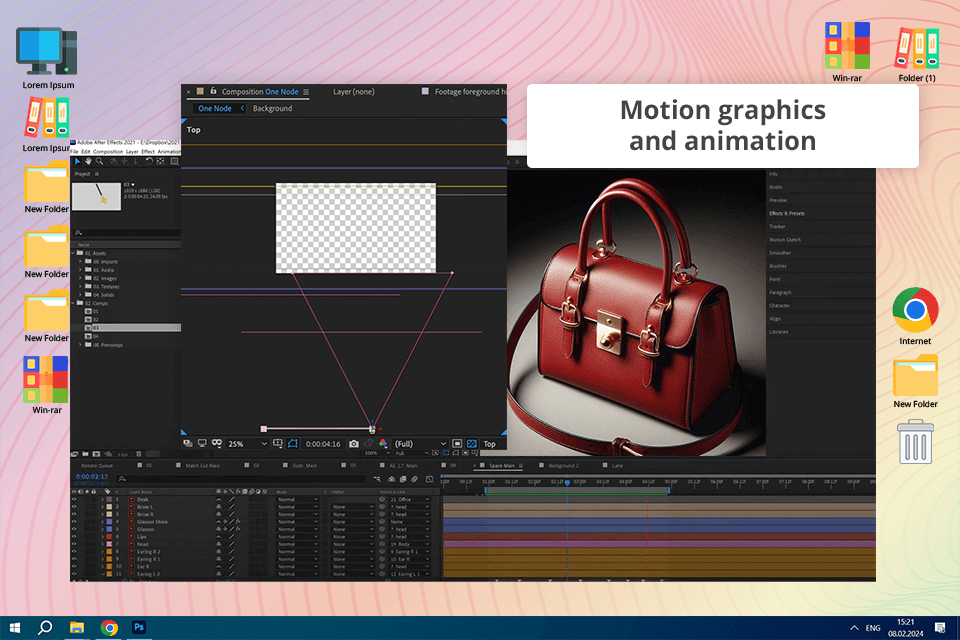Image resolution: width=960 pixels, height=640 pixels.
Task: Open parent dropdown showing 21. Office
Action: (x=409, y=500)
